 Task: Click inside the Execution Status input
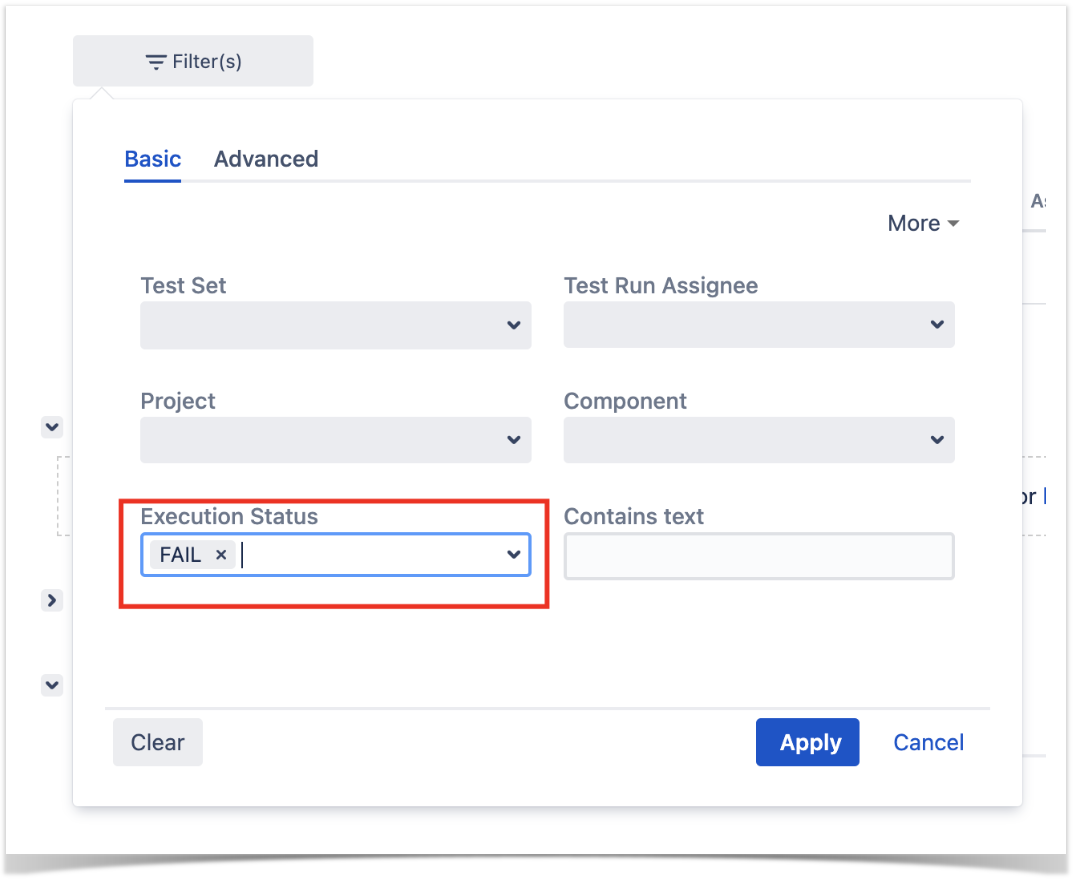[372, 554]
